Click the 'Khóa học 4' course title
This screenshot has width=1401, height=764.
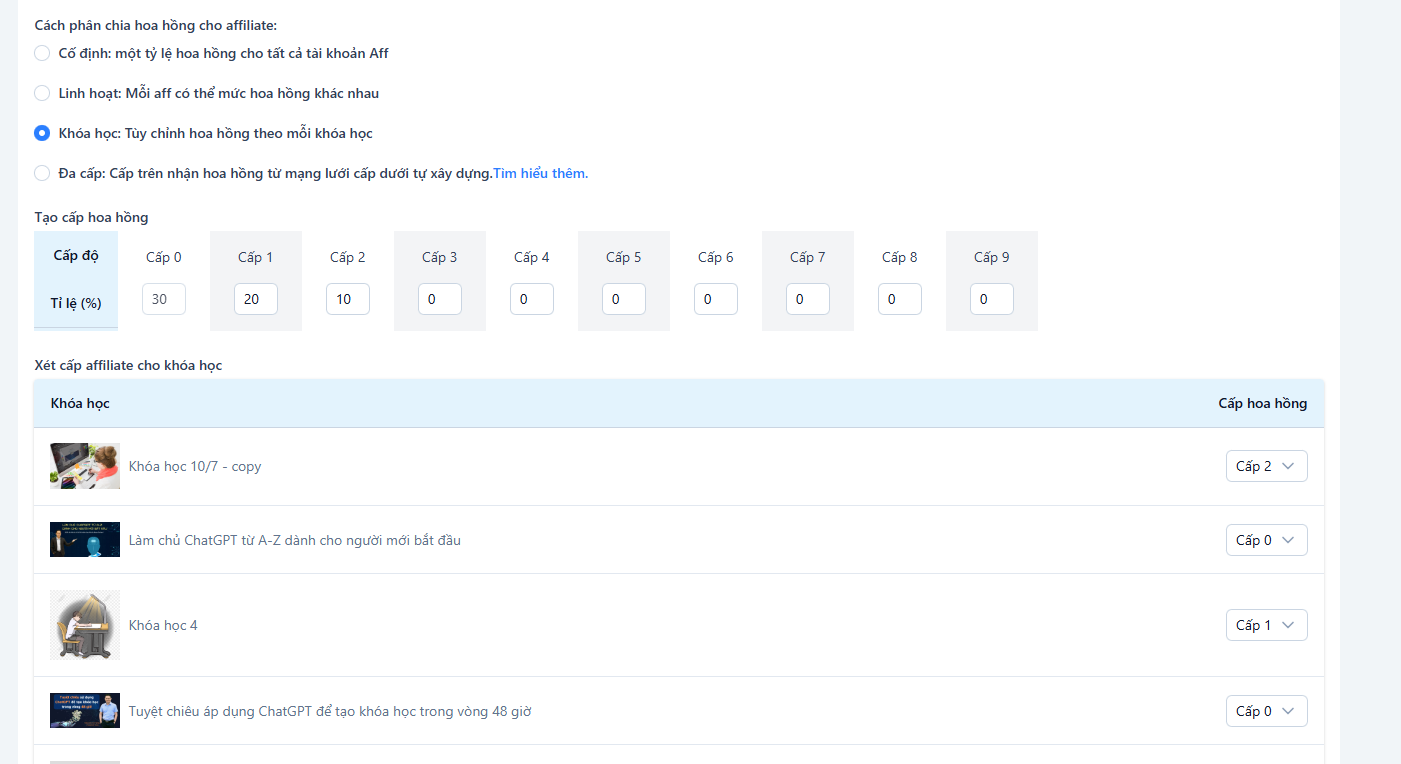[163, 625]
